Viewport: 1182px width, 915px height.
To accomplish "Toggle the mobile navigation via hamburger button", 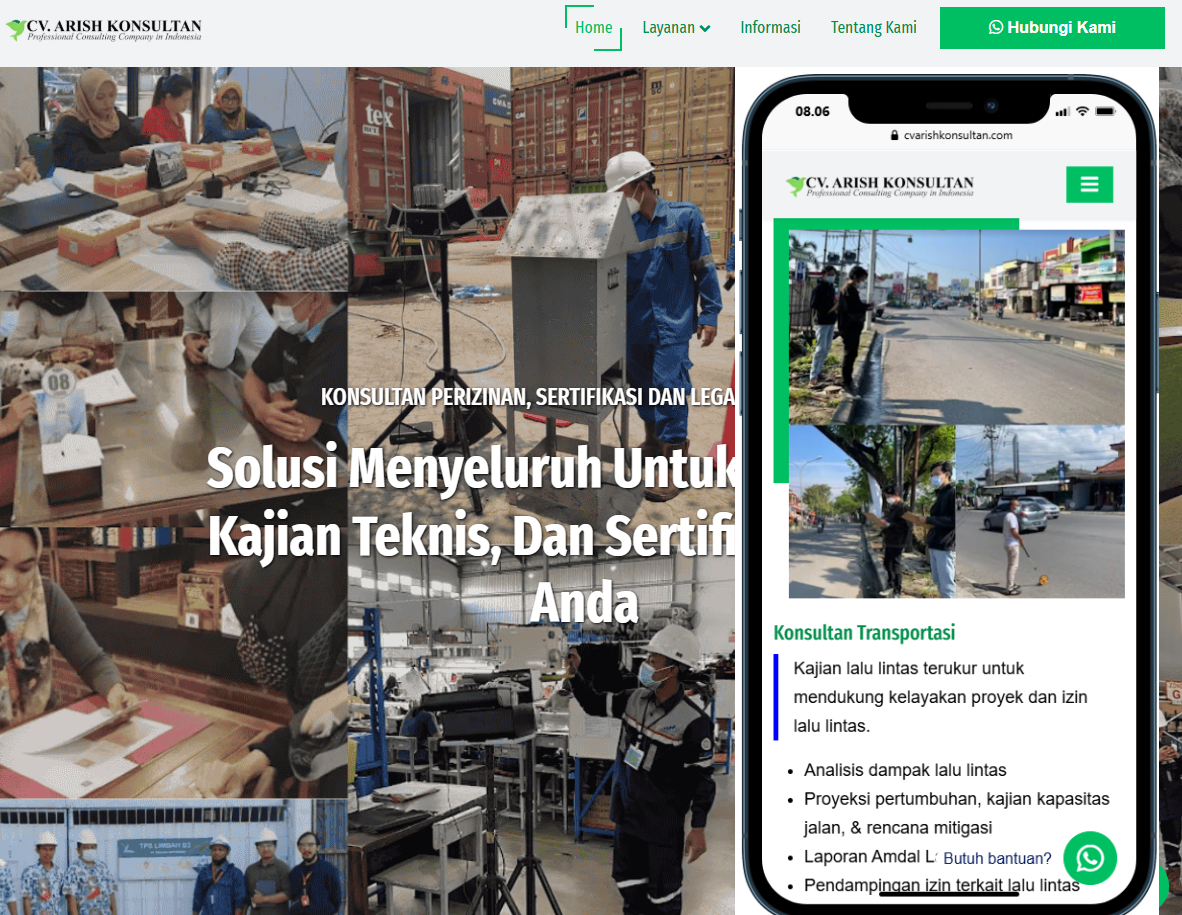I will point(1089,184).
